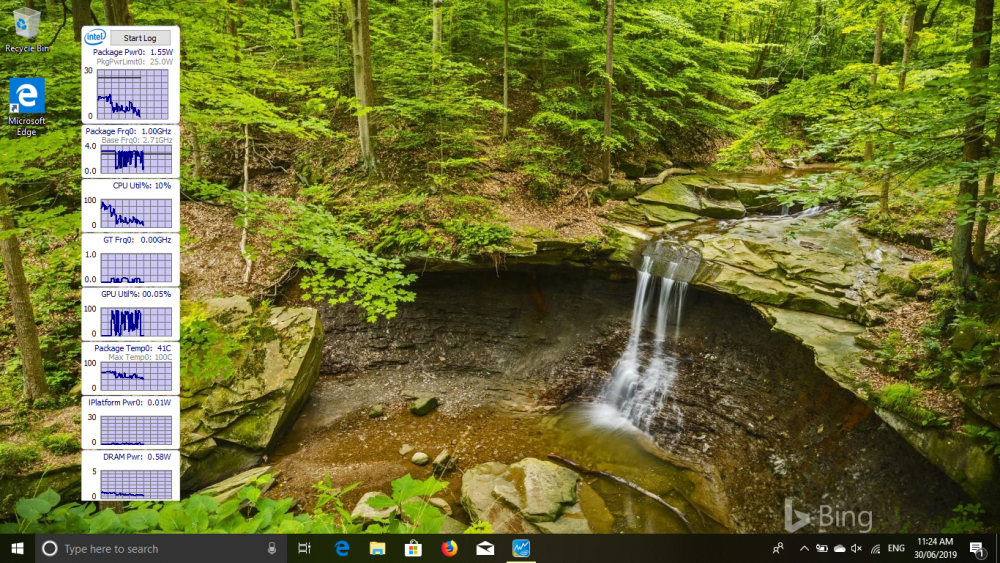Open the Wi-Fi network tray icon
Image resolution: width=1000 pixels, height=563 pixels.
(x=875, y=548)
